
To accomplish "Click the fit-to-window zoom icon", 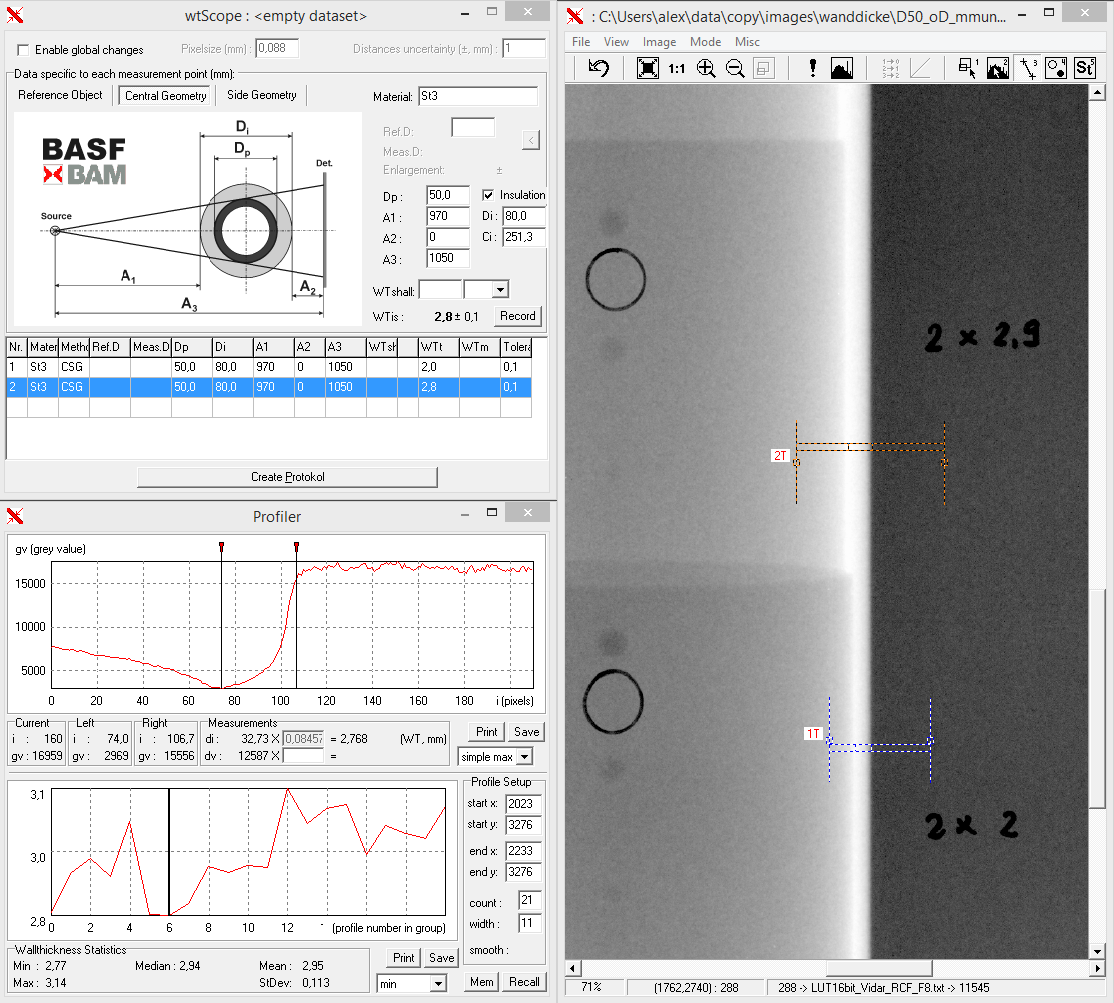I will tap(647, 68).
